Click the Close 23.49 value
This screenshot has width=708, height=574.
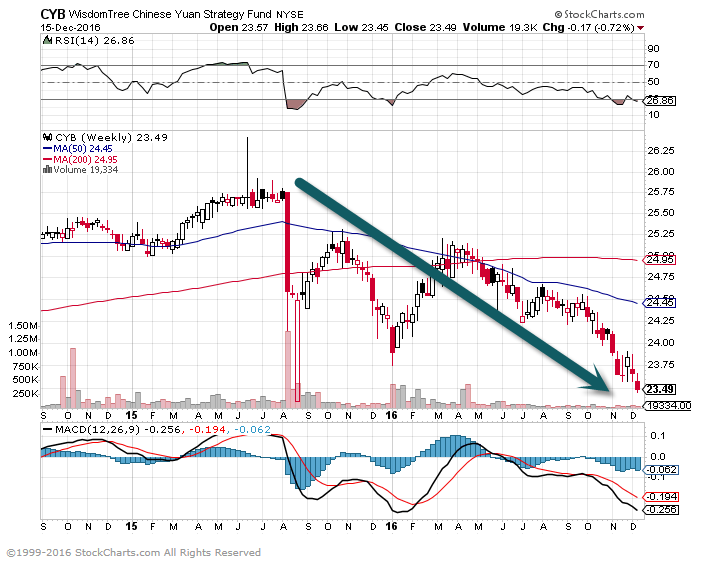(x=425, y=28)
